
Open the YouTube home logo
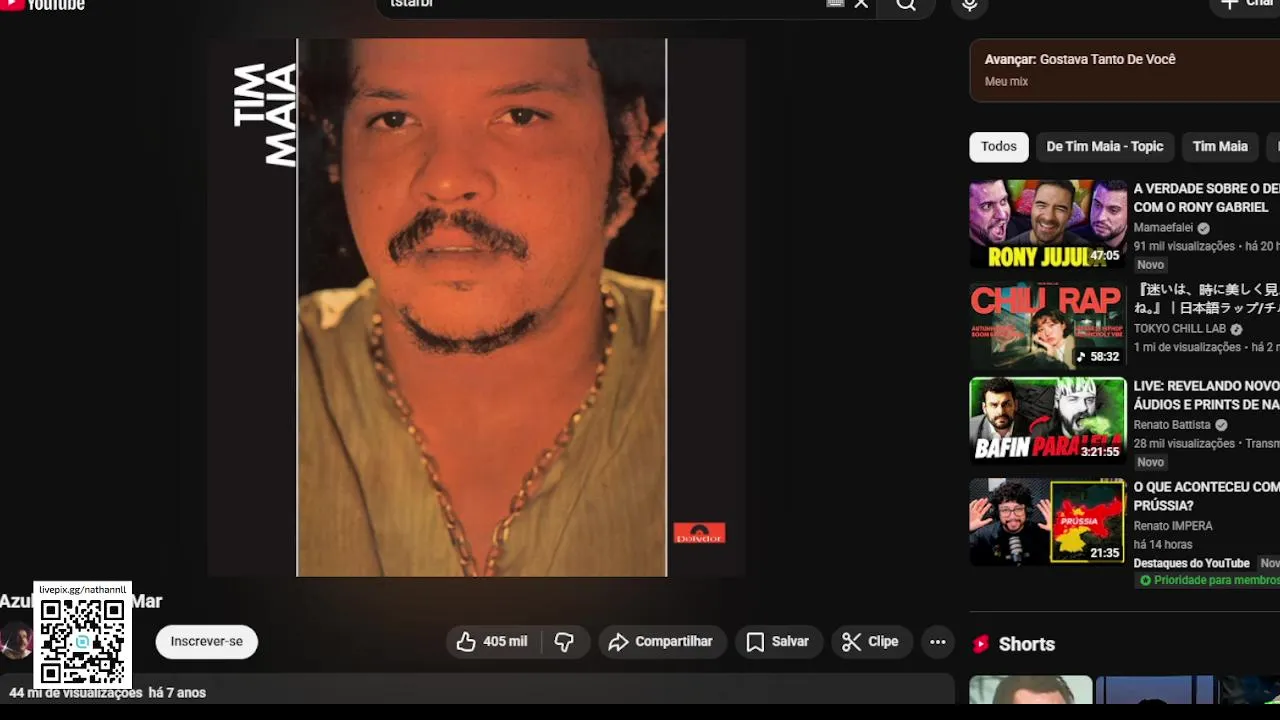pyautogui.click(x=42, y=4)
